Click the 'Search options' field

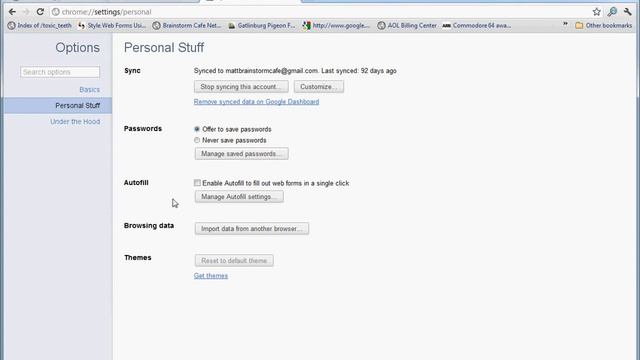pos(60,72)
